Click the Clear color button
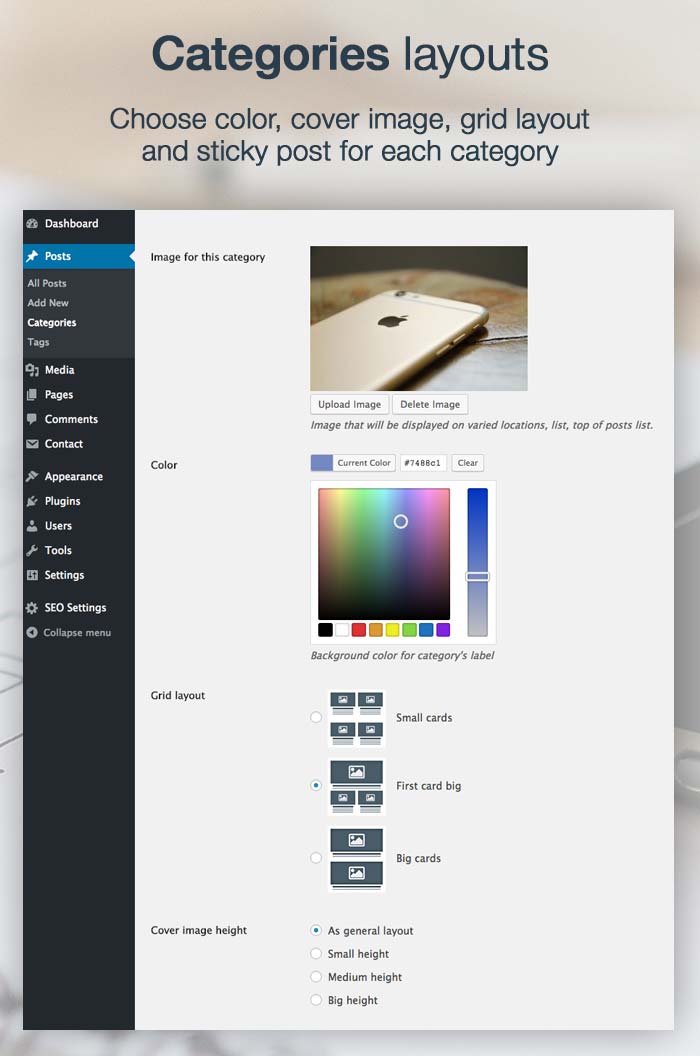700x1056 pixels. pos(468,463)
